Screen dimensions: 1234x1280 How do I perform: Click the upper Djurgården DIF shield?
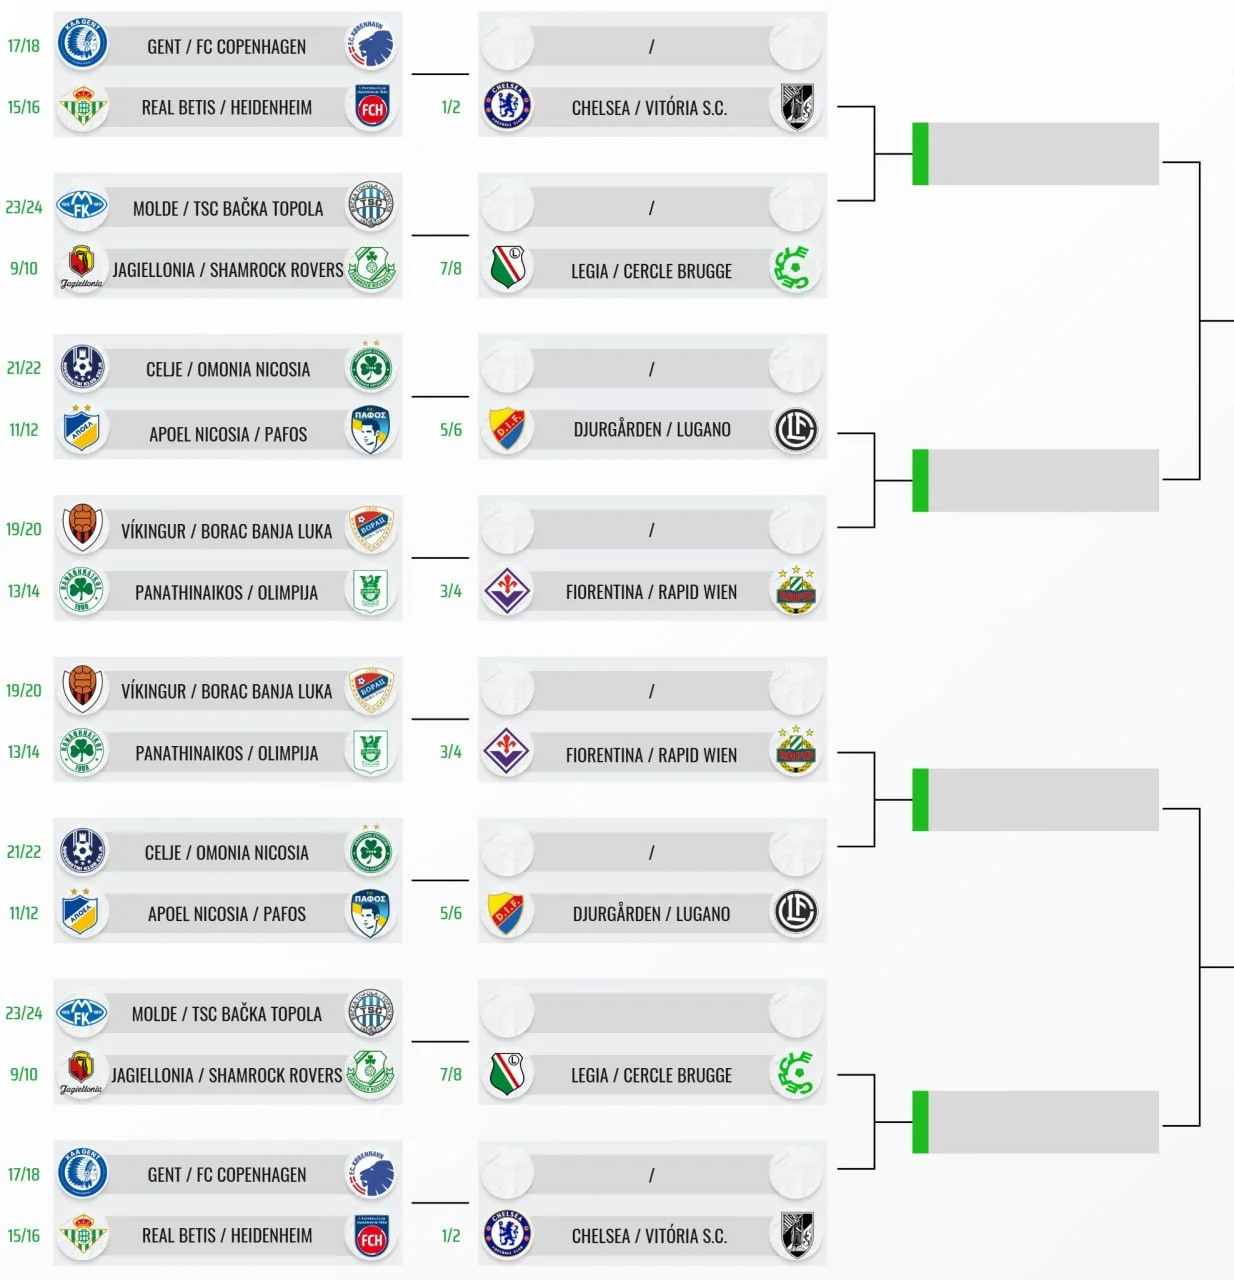tap(508, 430)
